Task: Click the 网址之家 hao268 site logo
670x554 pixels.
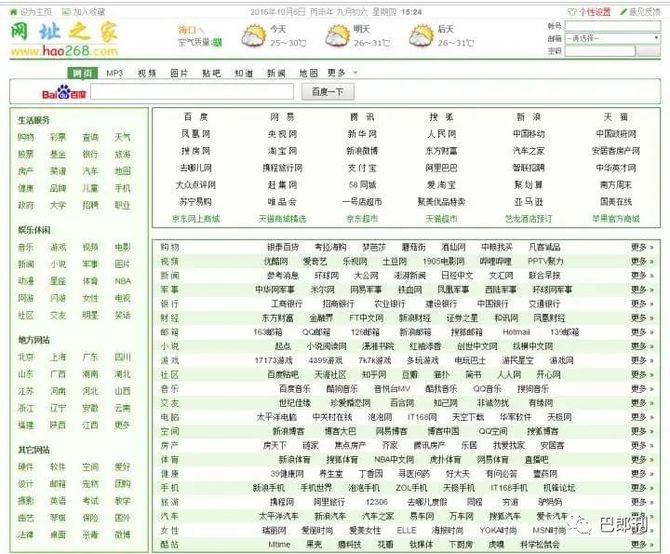Action: click(x=64, y=39)
